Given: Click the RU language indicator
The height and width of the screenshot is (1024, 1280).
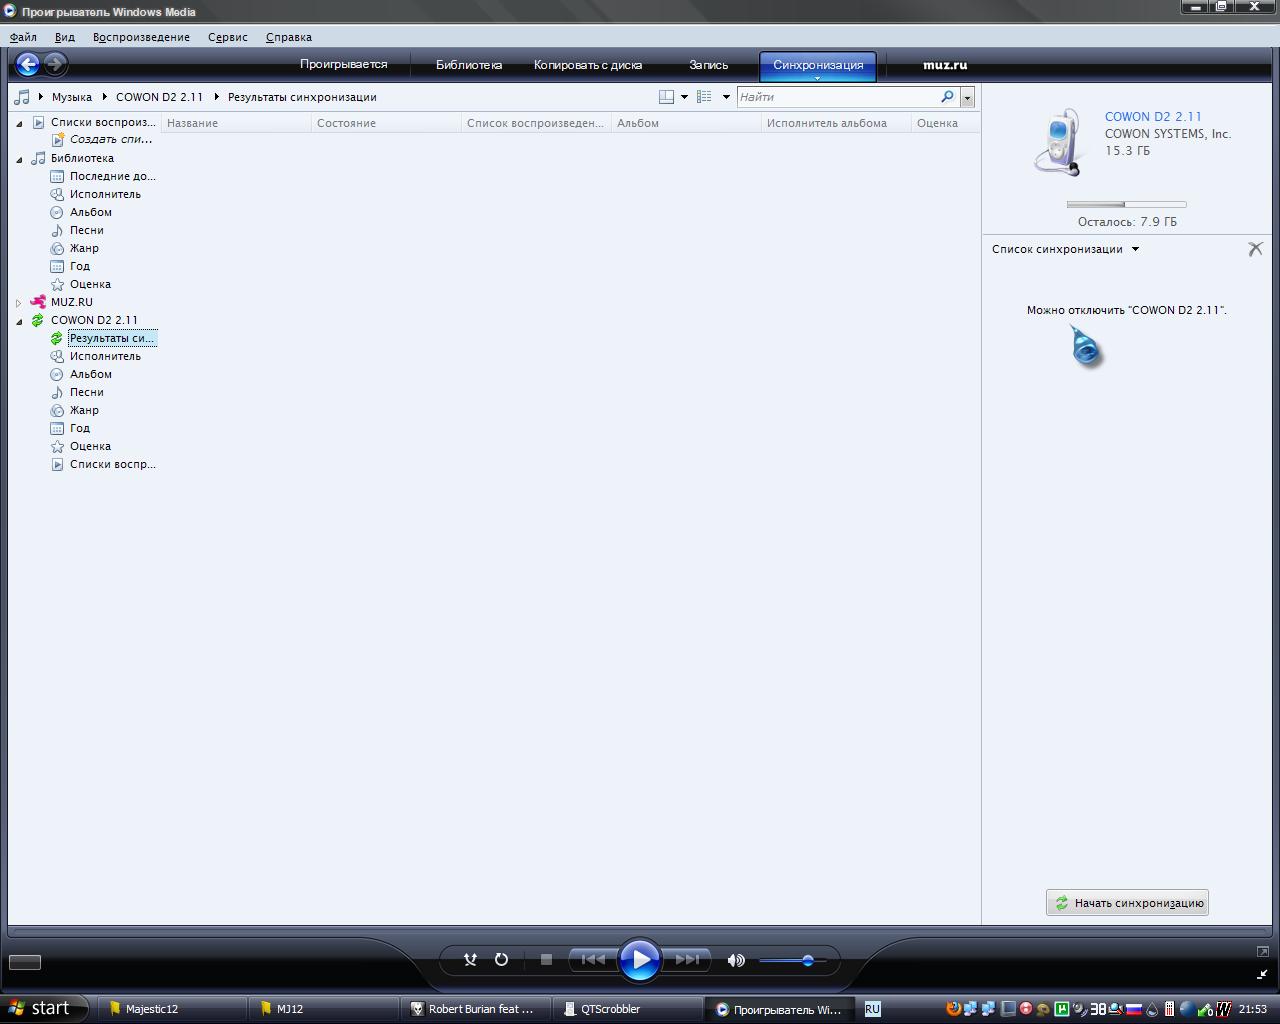Looking at the screenshot, I should tap(872, 1009).
